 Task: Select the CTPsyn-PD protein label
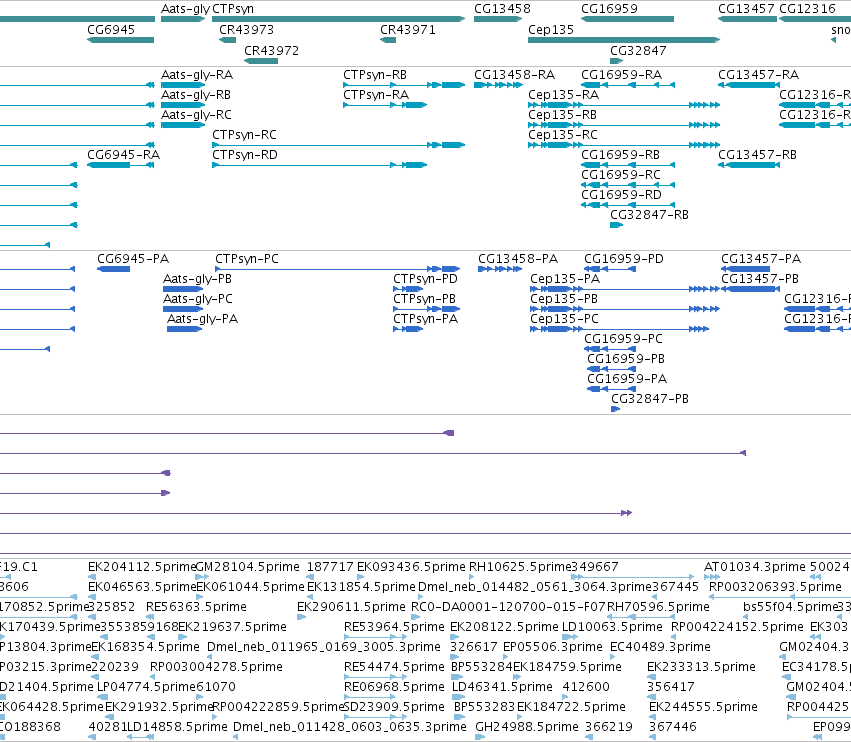(x=426, y=279)
